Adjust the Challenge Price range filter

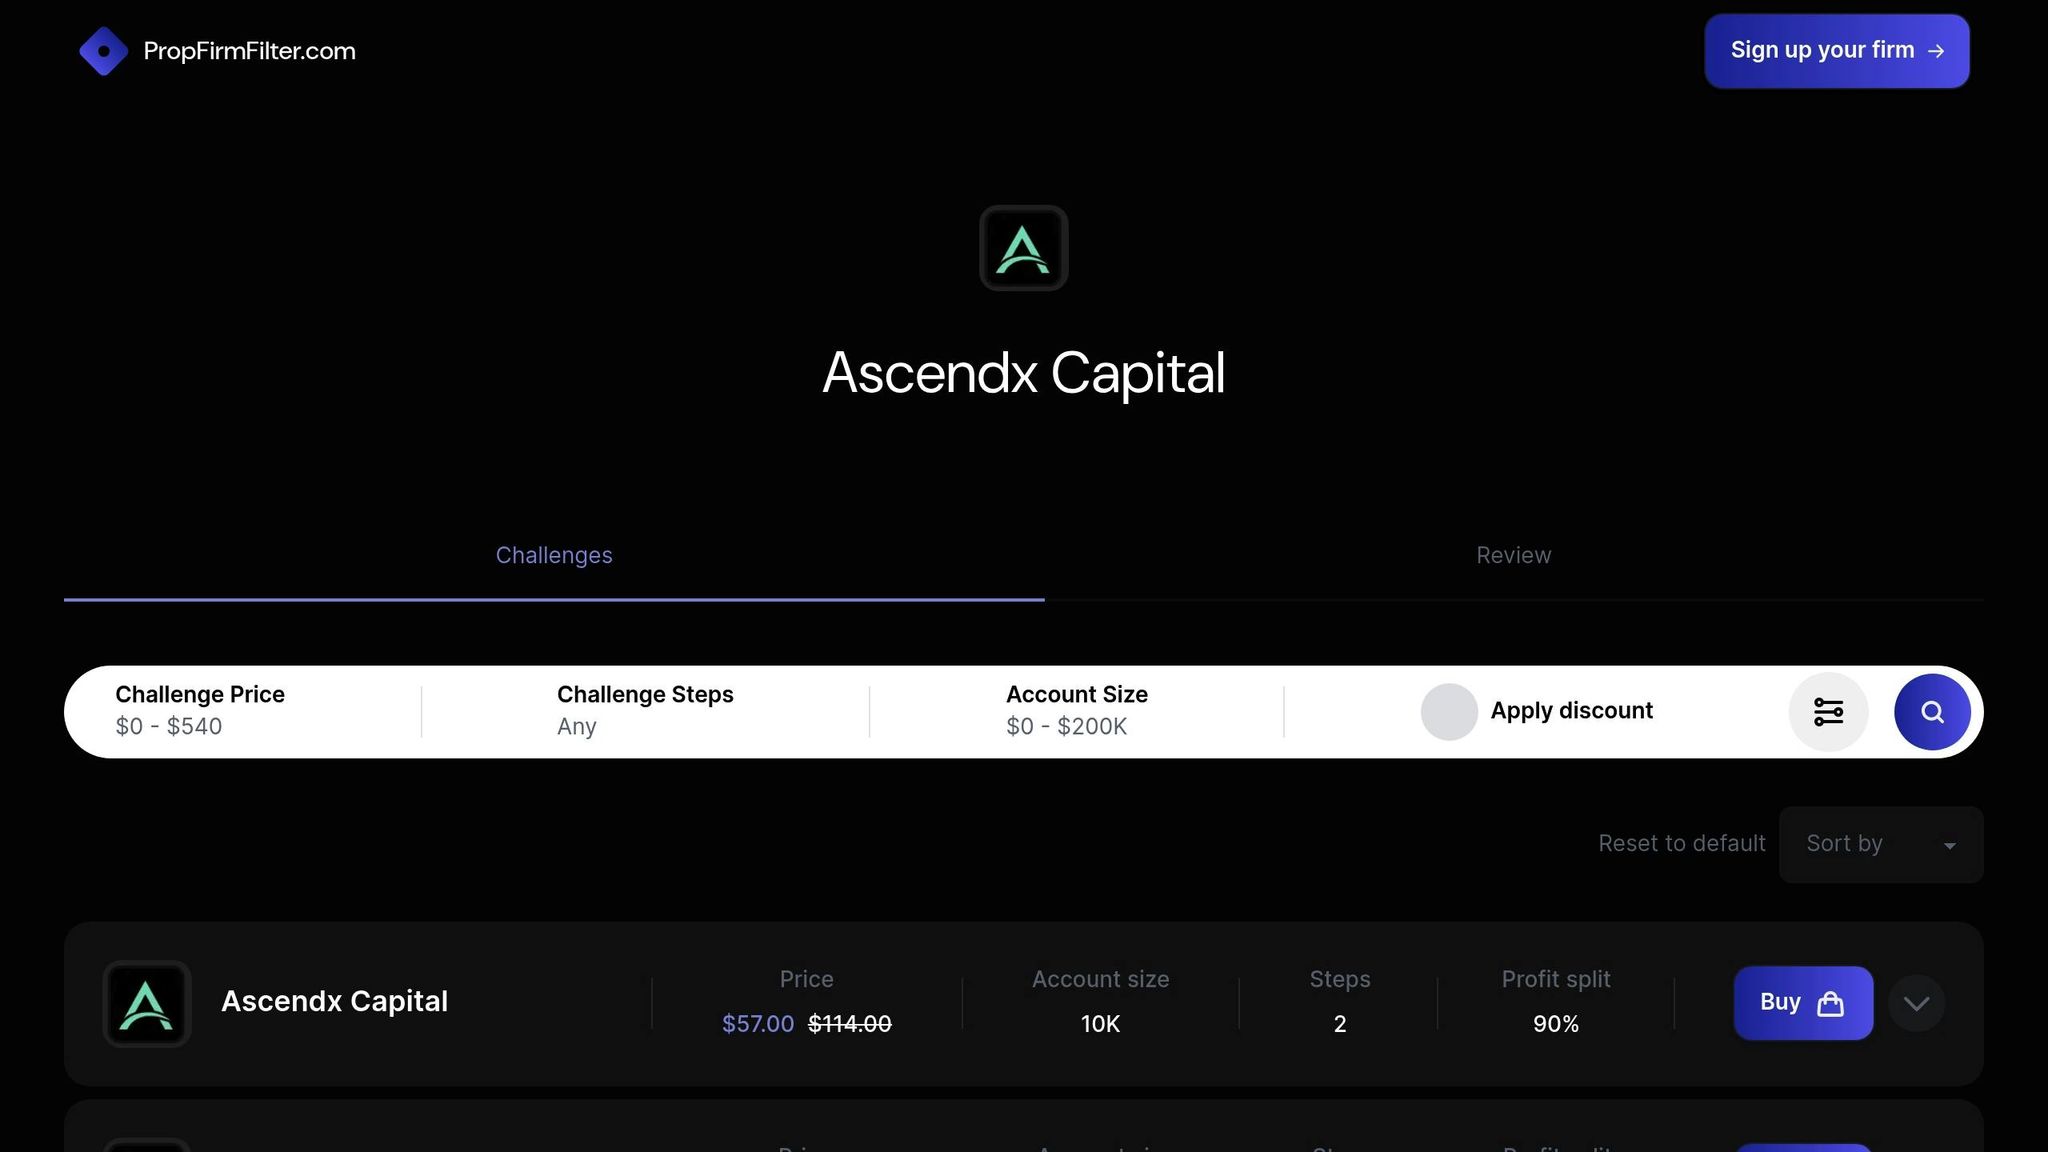[200, 710]
